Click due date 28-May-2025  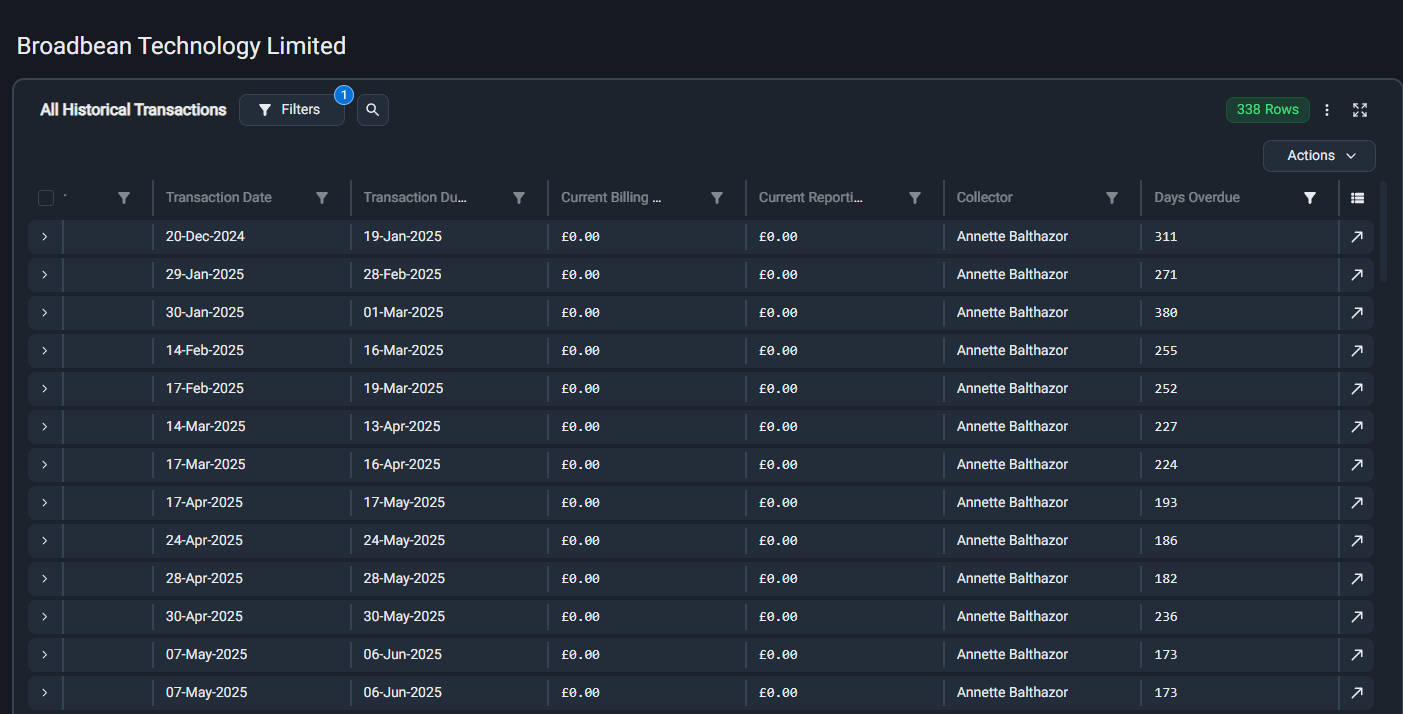point(405,579)
